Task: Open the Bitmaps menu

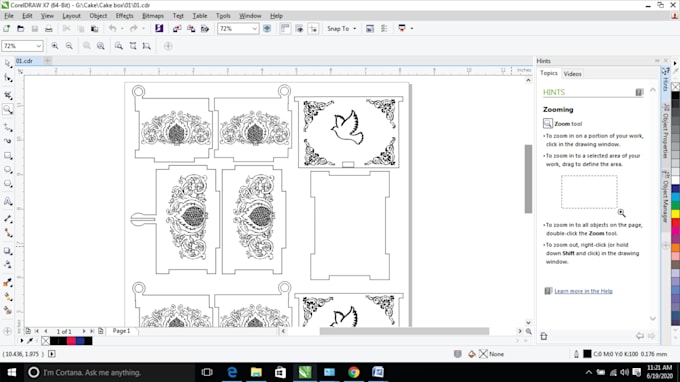Action: pyautogui.click(x=153, y=16)
